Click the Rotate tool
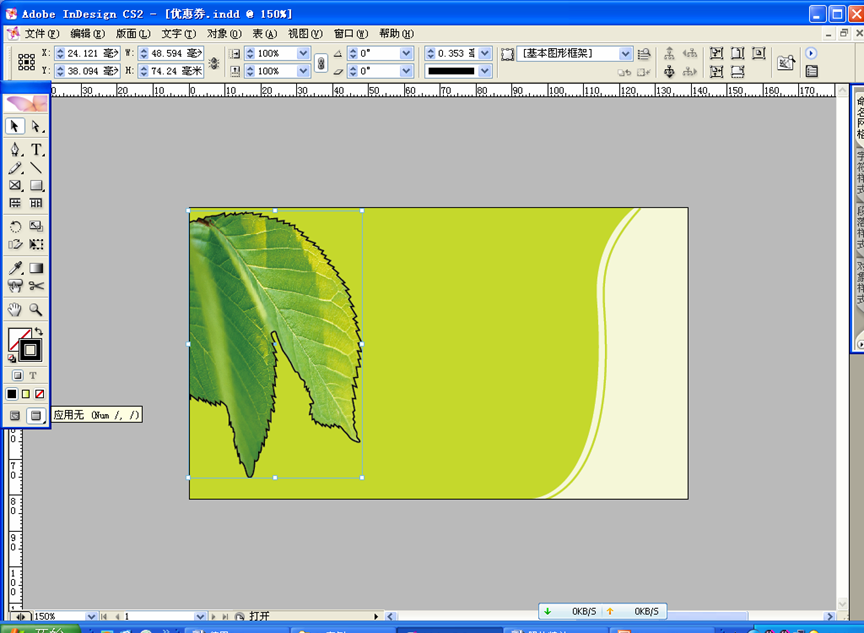This screenshot has height=633, width=864. coord(15,227)
